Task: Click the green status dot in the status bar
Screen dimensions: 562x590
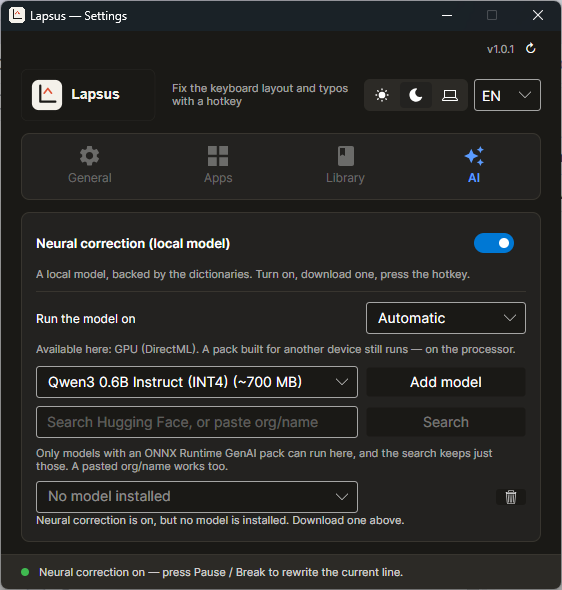Action: click(25, 572)
